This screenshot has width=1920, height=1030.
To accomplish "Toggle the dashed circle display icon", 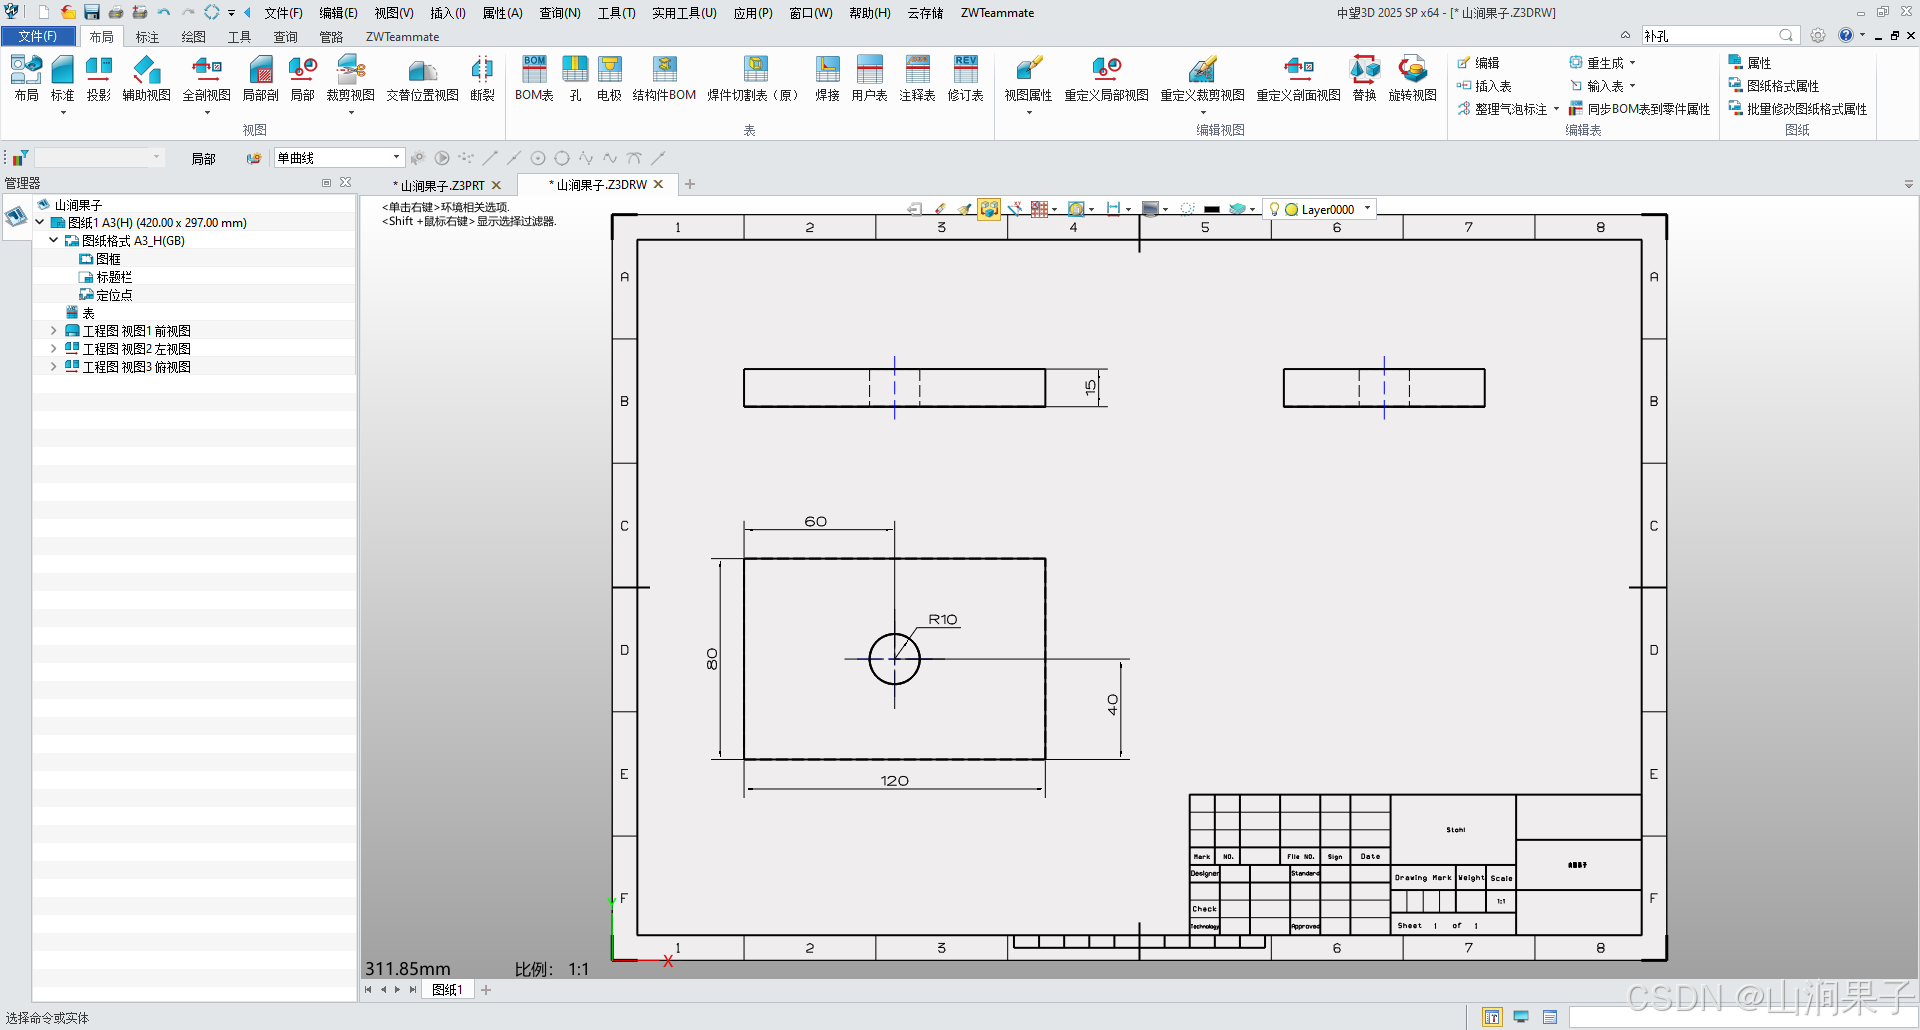I will (1187, 209).
